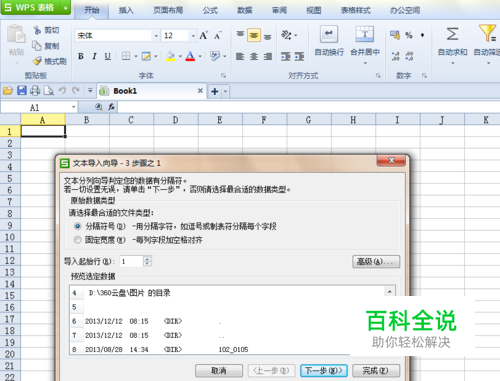Align text to middle of cell
This screenshot has width=500, height=381.
pyautogui.click(x=254, y=35)
